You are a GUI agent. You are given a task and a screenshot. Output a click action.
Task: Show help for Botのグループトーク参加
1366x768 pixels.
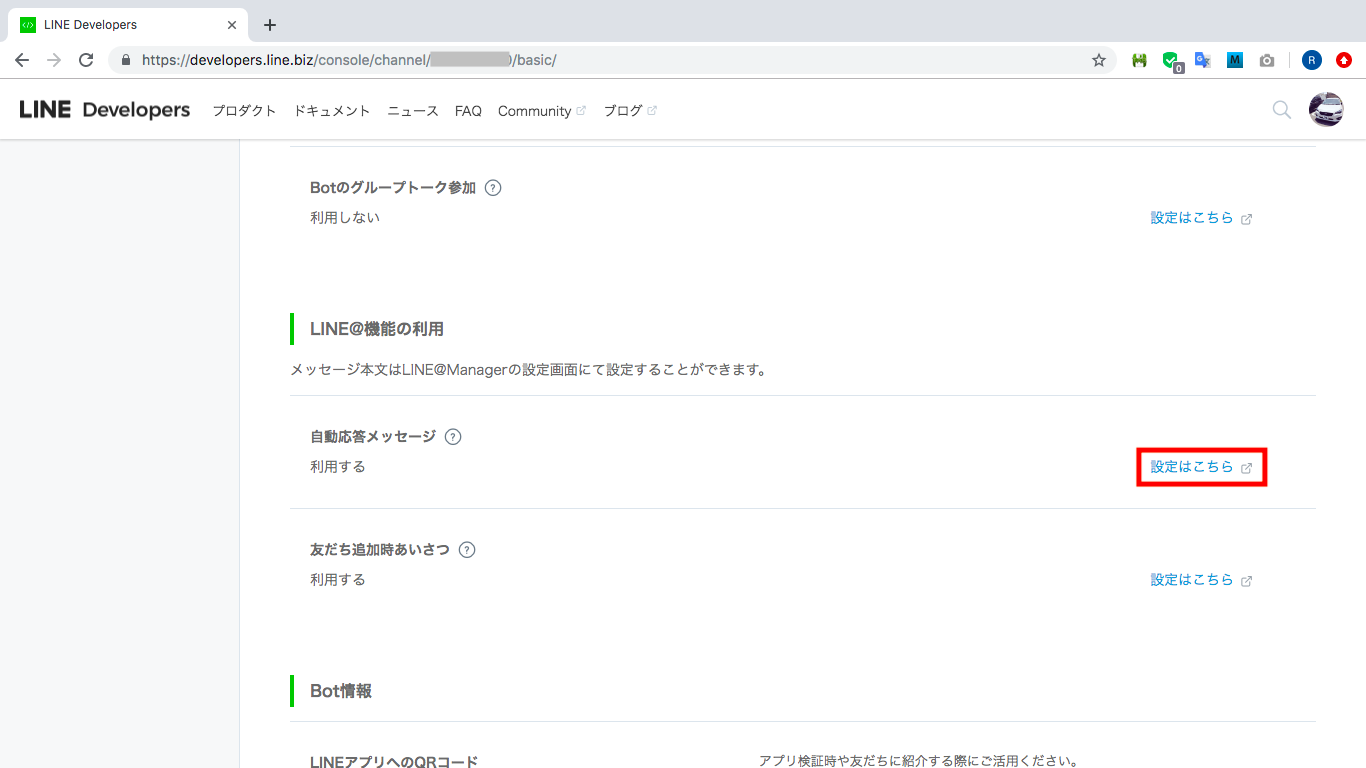[492, 187]
